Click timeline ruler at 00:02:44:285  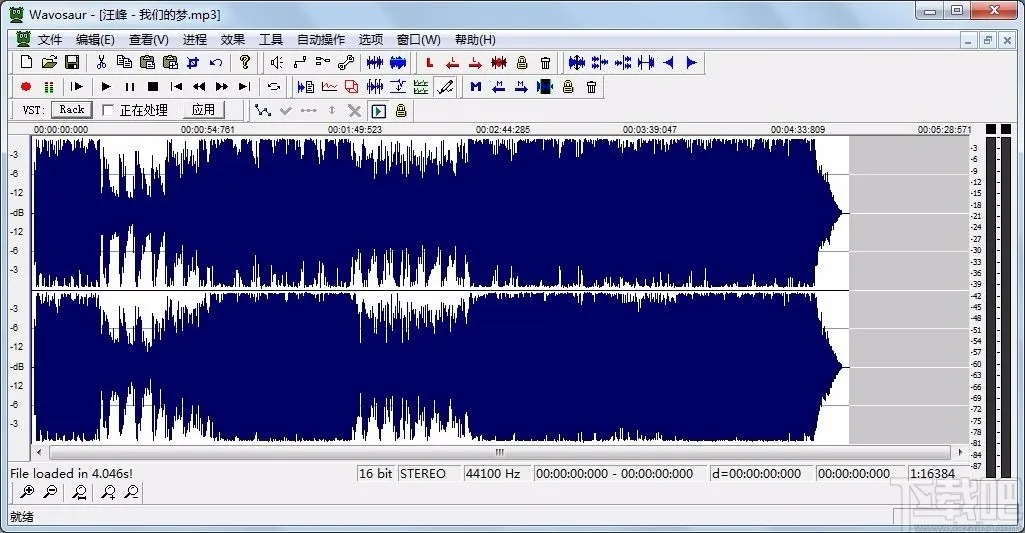[x=503, y=129]
